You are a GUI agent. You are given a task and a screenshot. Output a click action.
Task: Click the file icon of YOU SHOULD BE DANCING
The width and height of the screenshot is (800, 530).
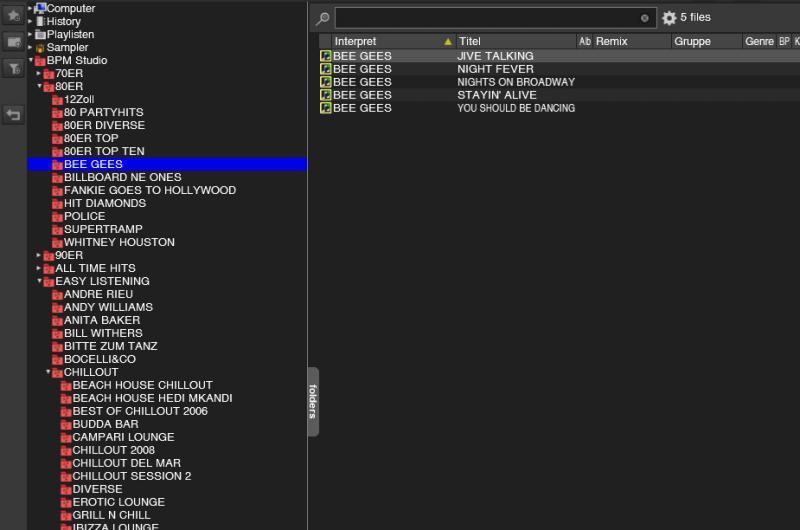(326, 108)
